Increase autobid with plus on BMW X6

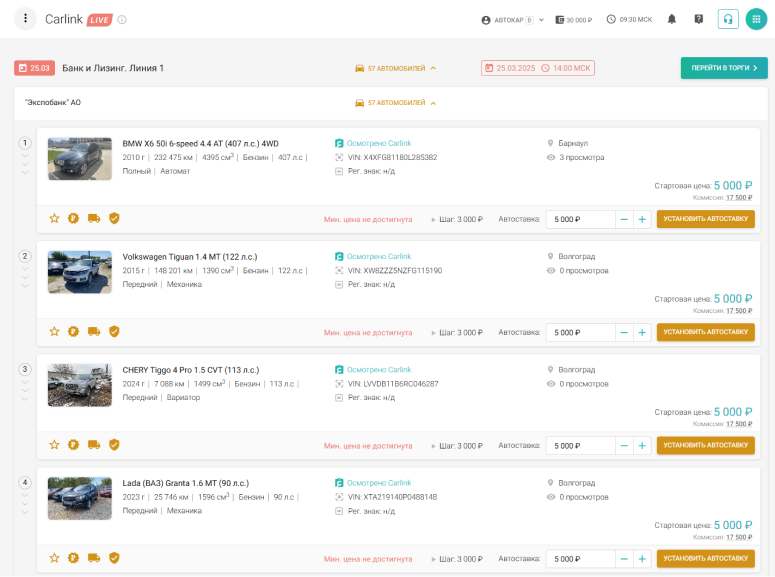[x=642, y=219]
